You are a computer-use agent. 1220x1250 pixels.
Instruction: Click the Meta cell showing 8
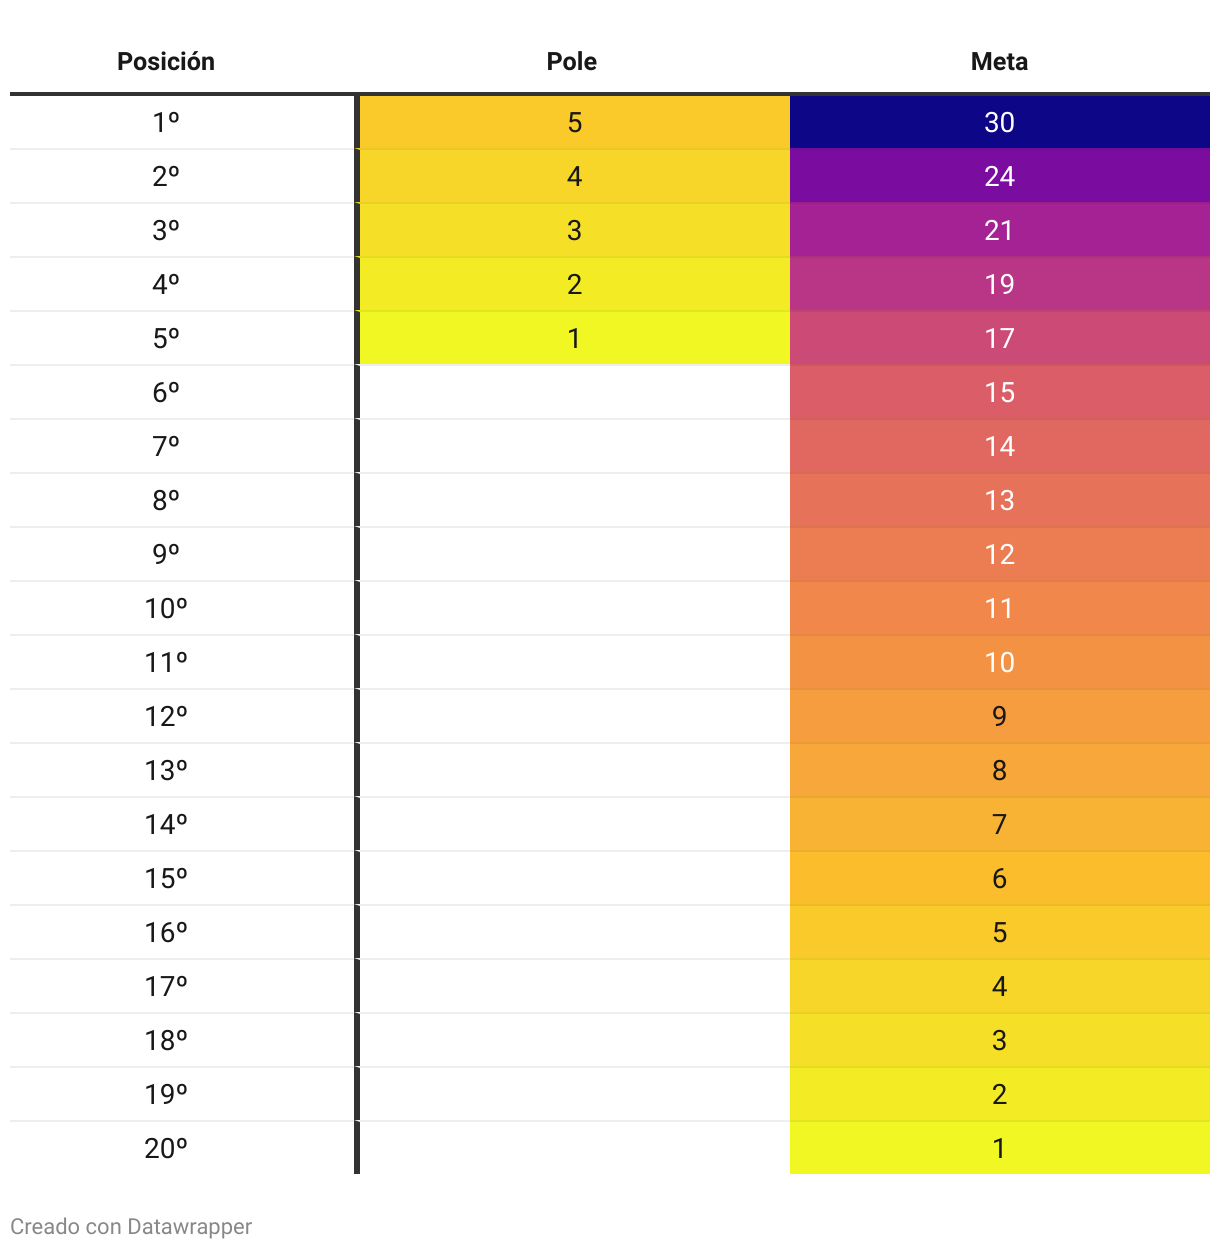[999, 770]
